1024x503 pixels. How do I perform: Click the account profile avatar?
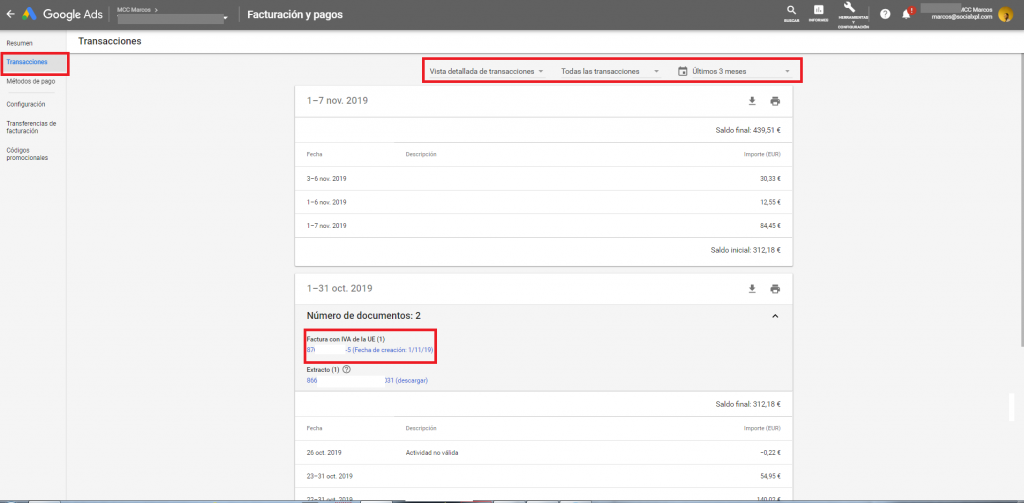point(1005,14)
